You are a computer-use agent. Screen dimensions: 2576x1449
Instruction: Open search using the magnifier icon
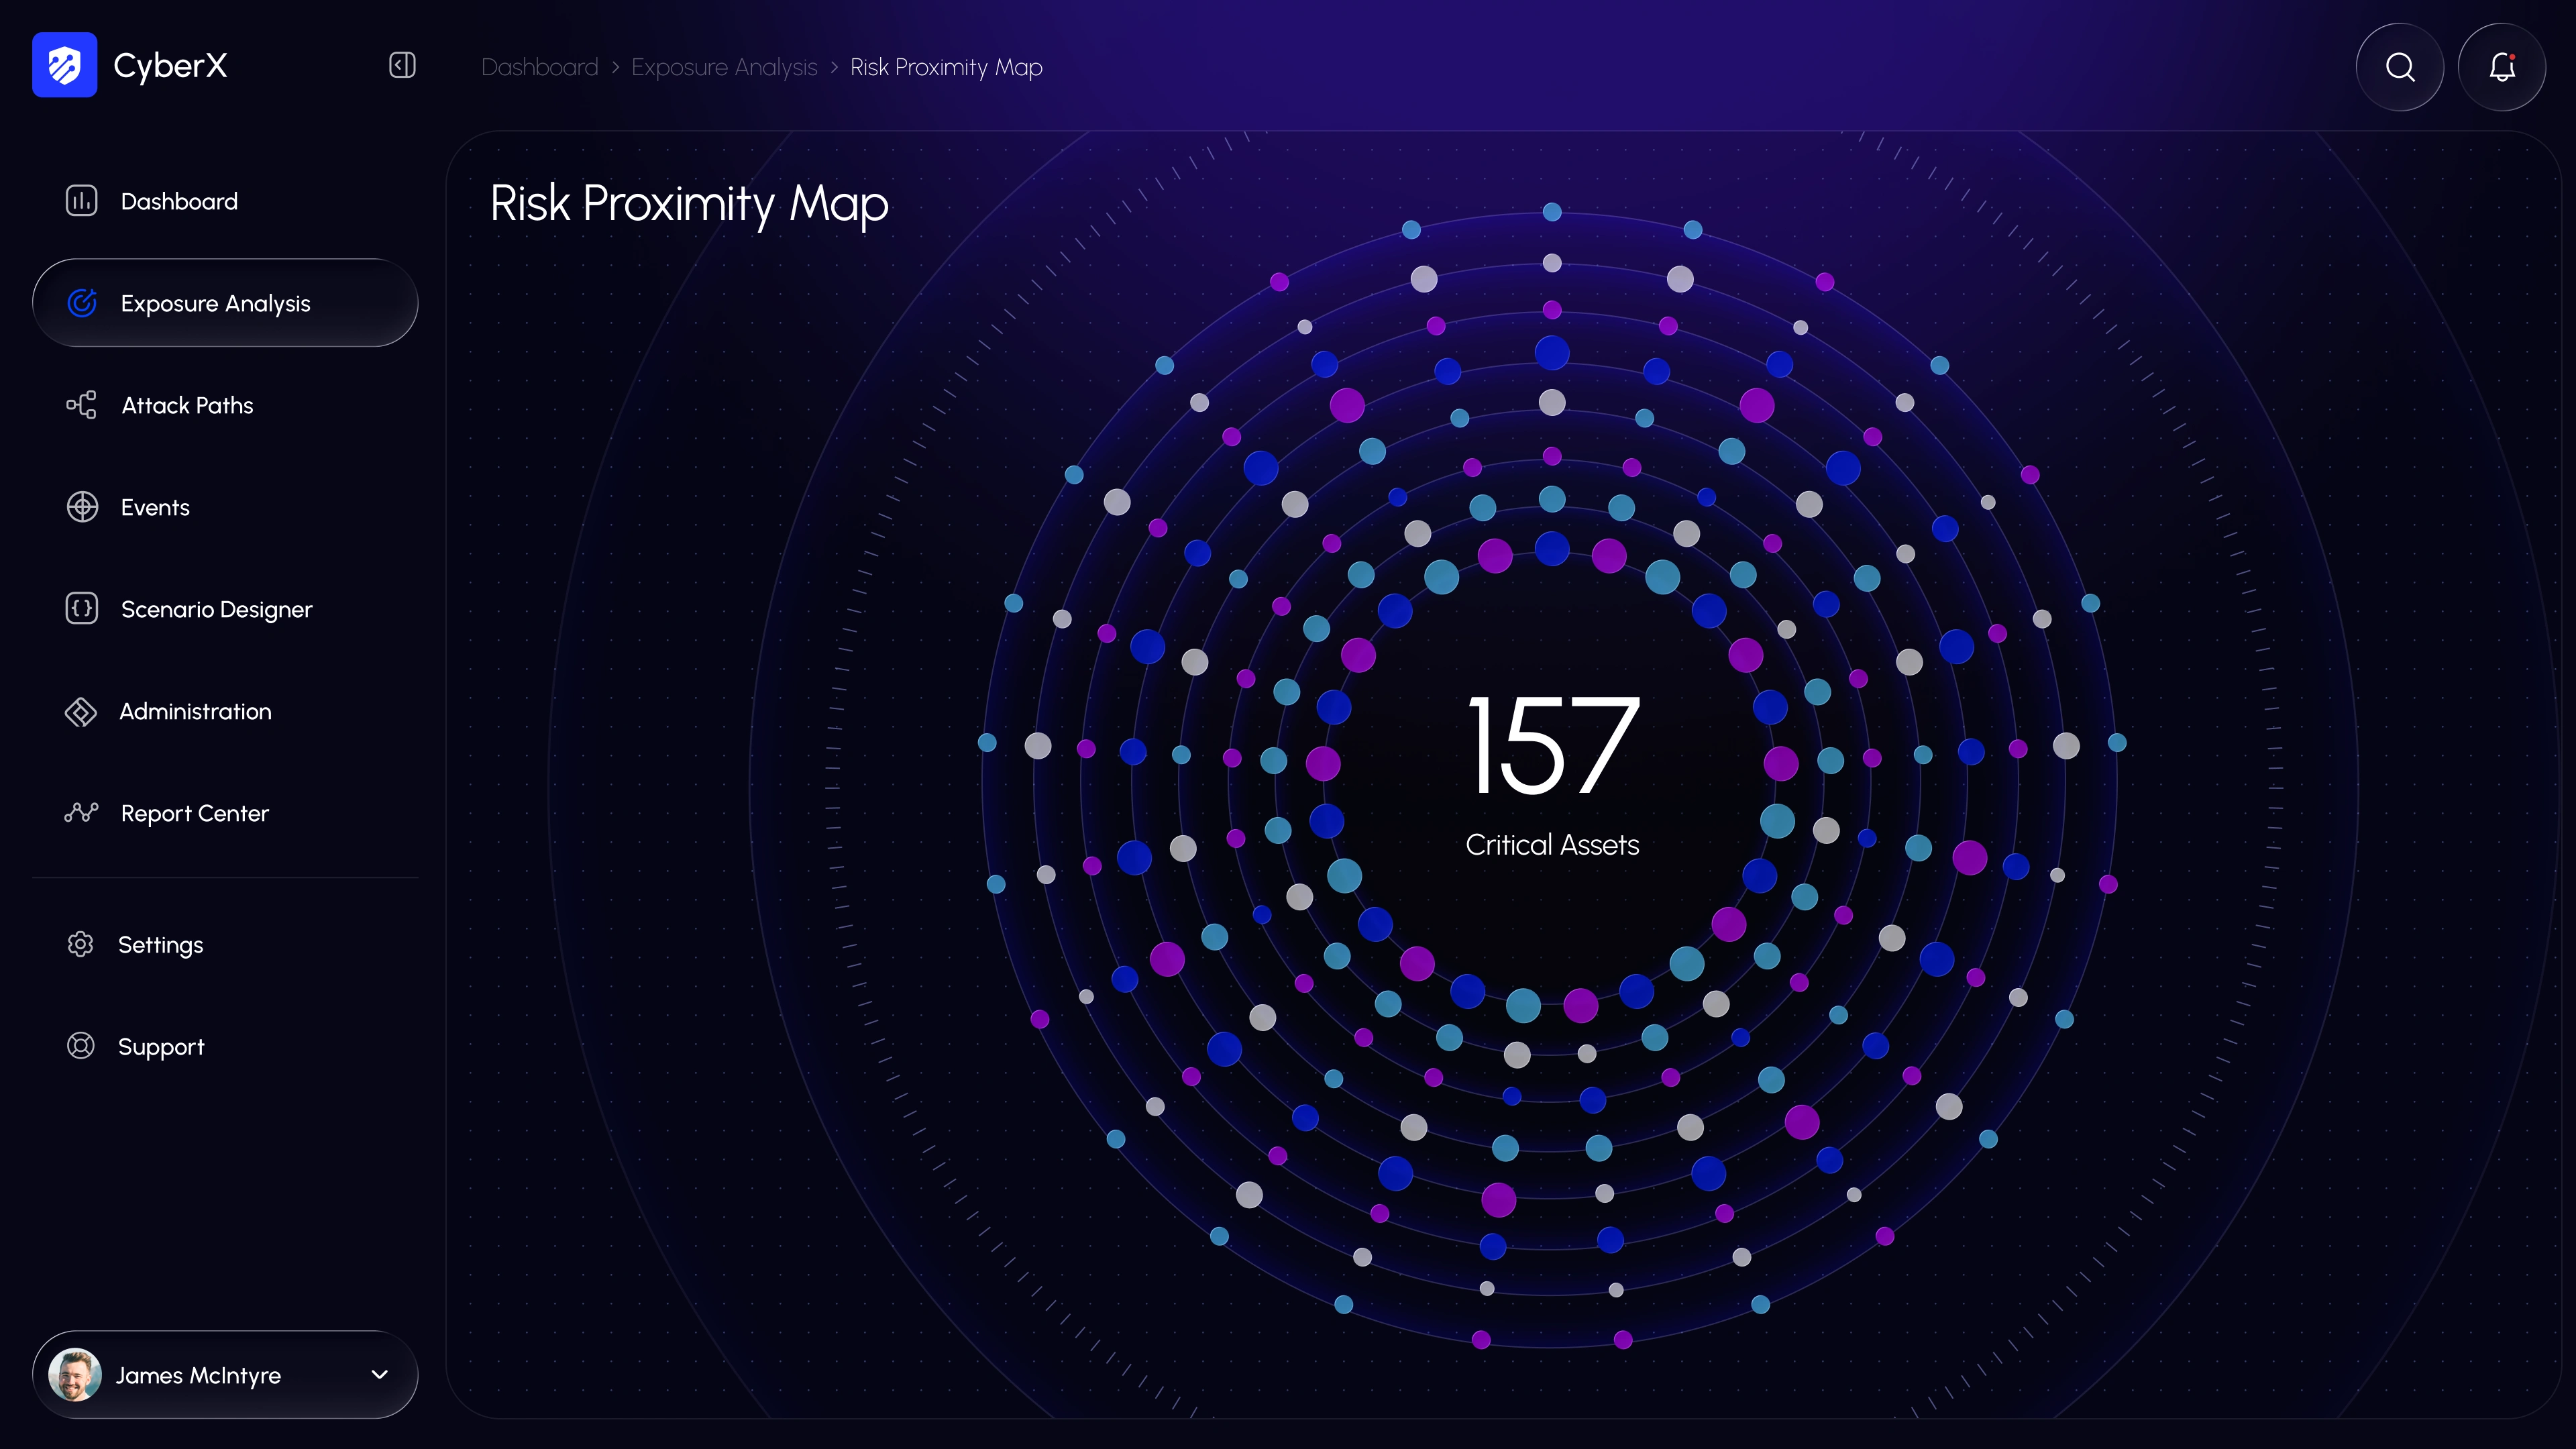(x=2399, y=67)
